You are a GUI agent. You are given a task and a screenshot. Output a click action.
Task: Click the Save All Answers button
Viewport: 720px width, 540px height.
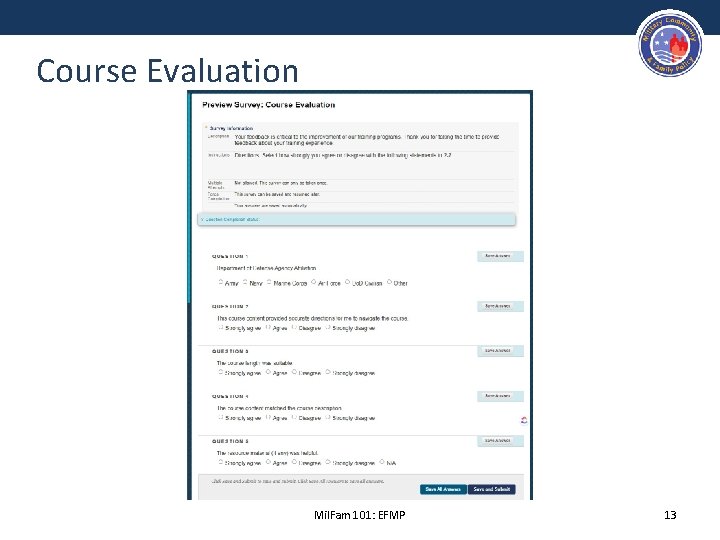[443, 489]
